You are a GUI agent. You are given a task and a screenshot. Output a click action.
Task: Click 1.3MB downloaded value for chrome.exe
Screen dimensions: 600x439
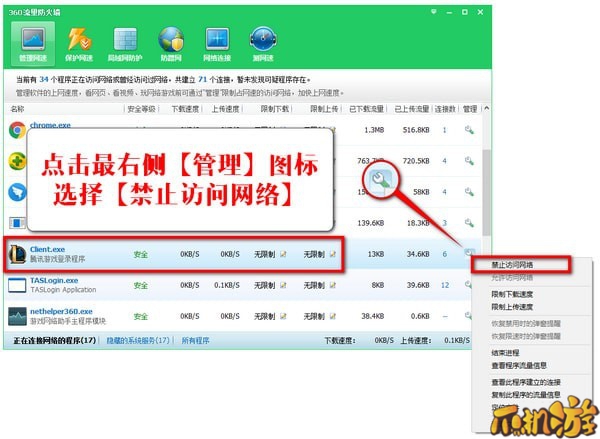coord(374,130)
